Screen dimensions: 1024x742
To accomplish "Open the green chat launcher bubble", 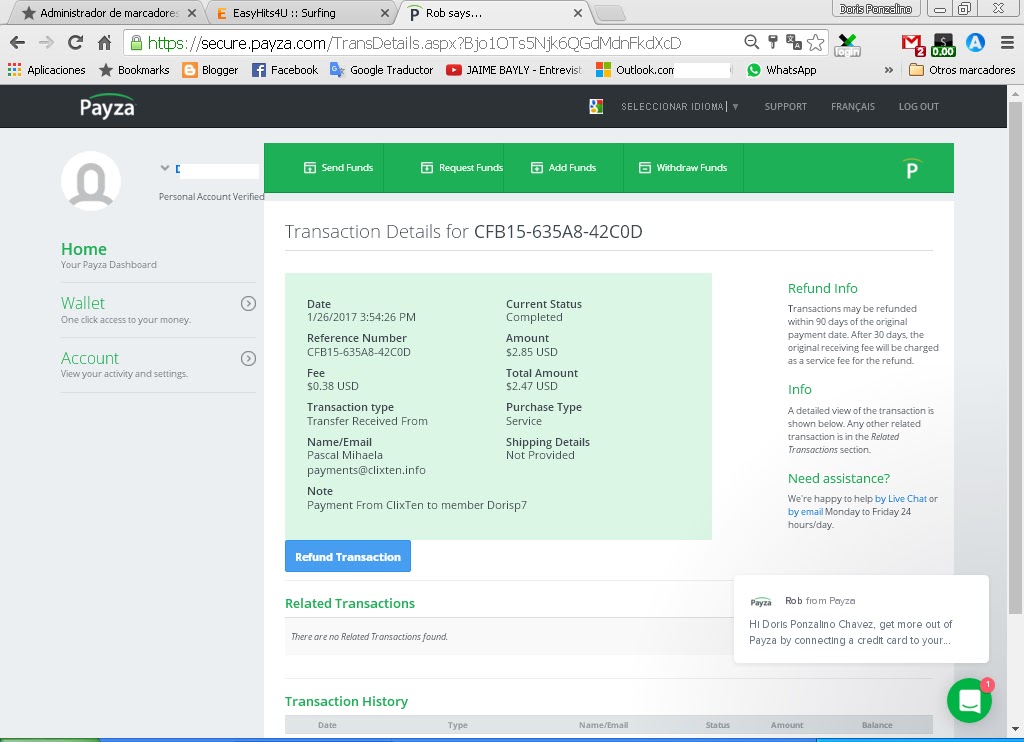I will [x=969, y=700].
